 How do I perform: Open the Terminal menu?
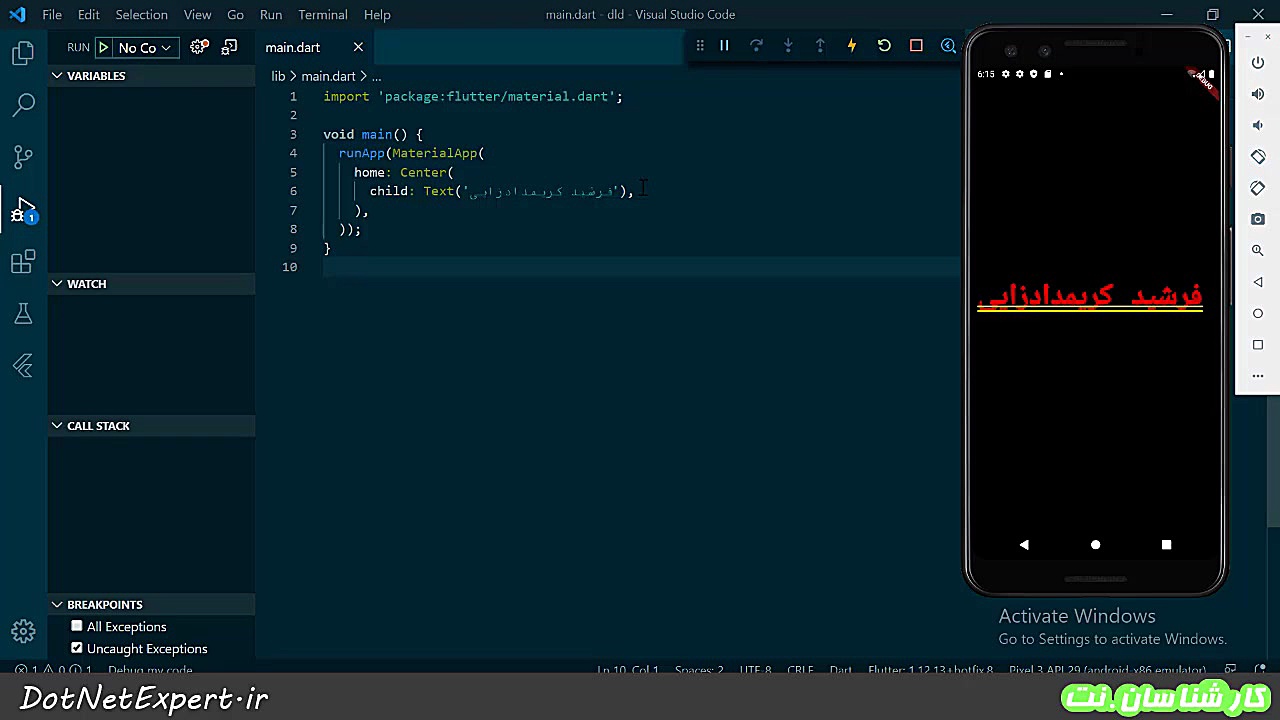(x=322, y=15)
